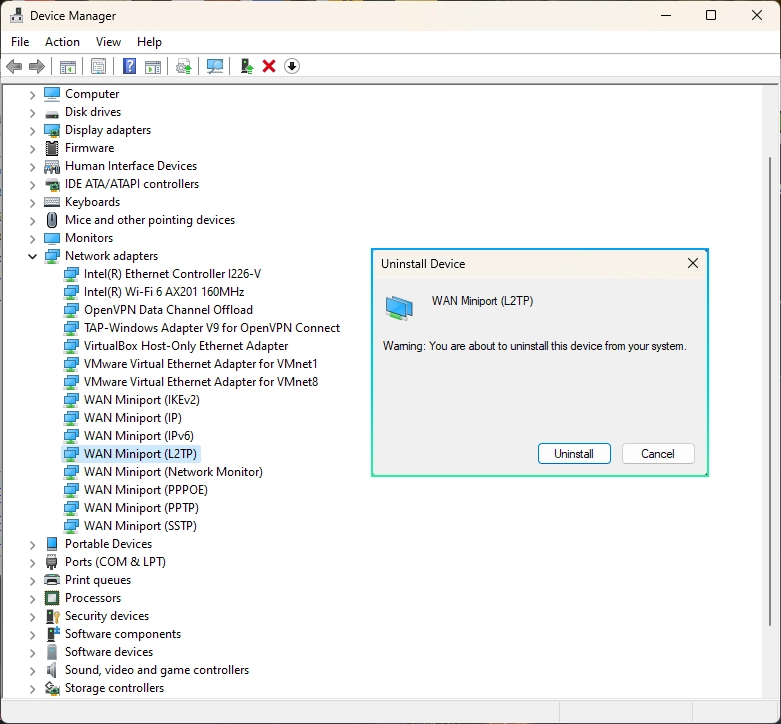
Task: Click the Mice and other pointing devices icon
Action: (x=52, y=220)
